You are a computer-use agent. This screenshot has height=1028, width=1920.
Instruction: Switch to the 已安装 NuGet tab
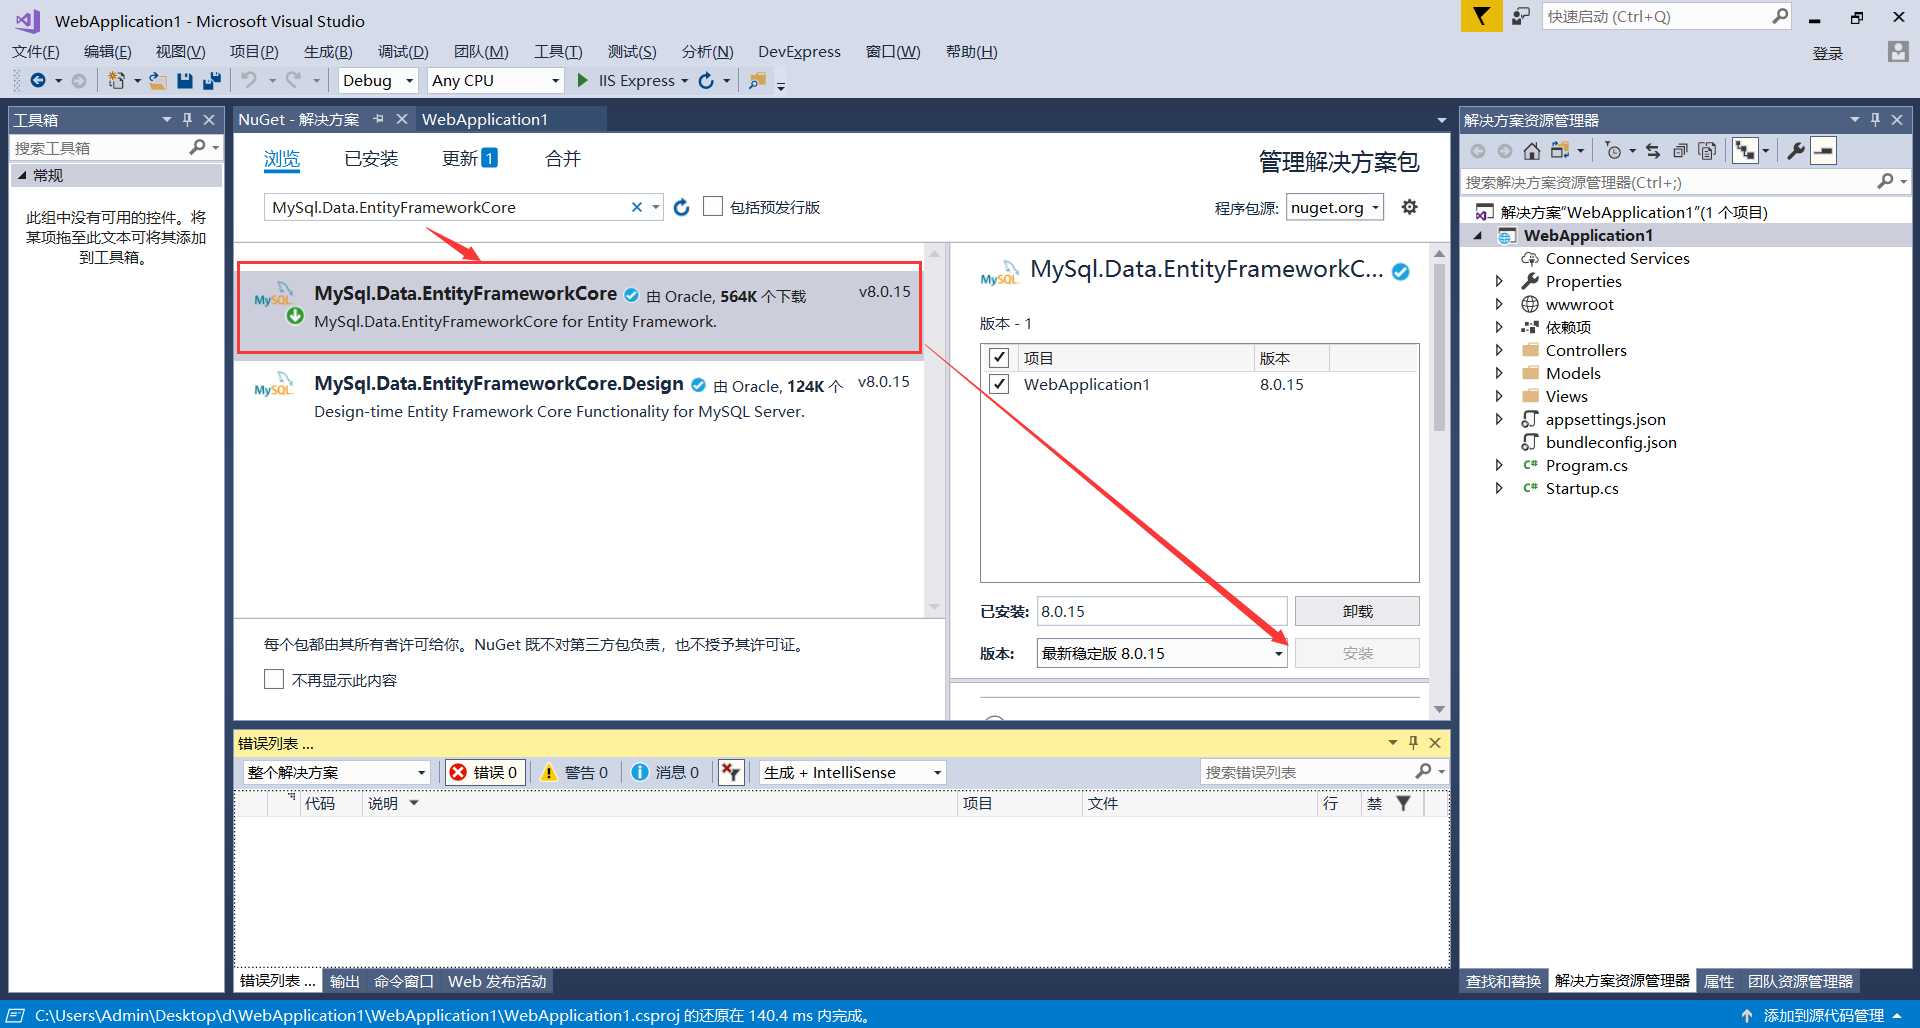pos(371,158)
